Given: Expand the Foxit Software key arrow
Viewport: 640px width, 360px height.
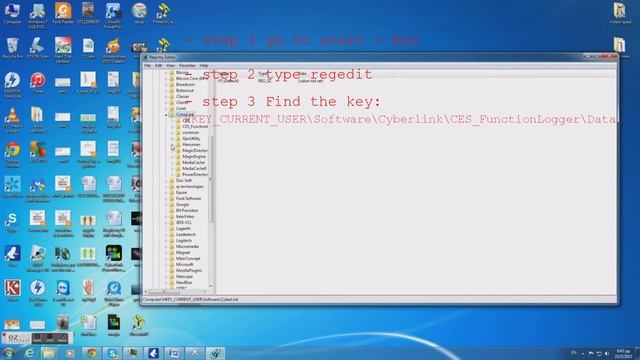Looking at the screenshot, I should [167, 198].
